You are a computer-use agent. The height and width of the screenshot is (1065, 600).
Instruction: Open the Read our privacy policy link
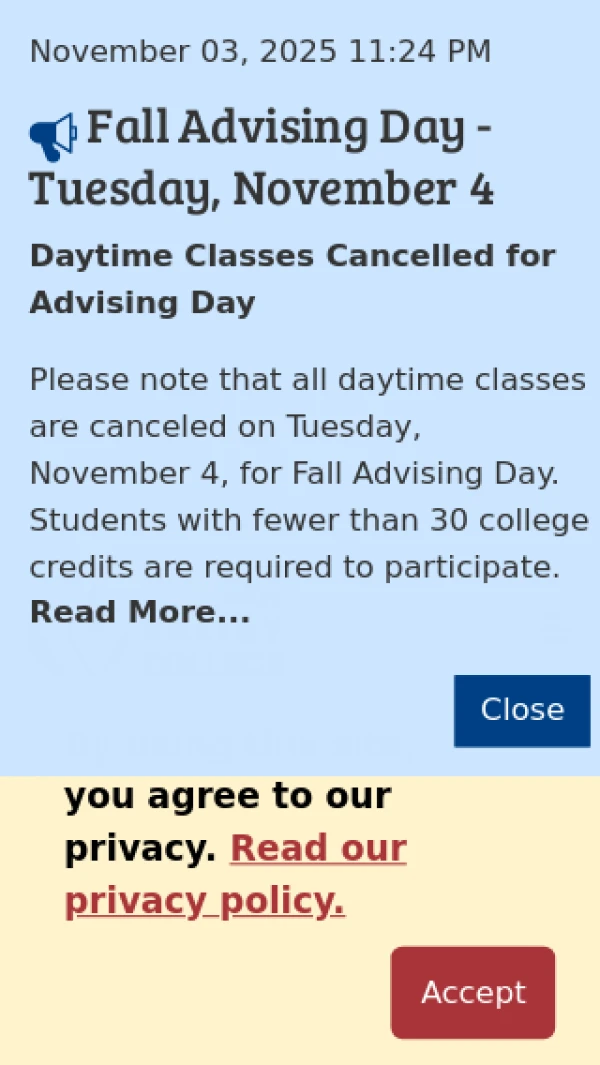click(x=236, y=875)
